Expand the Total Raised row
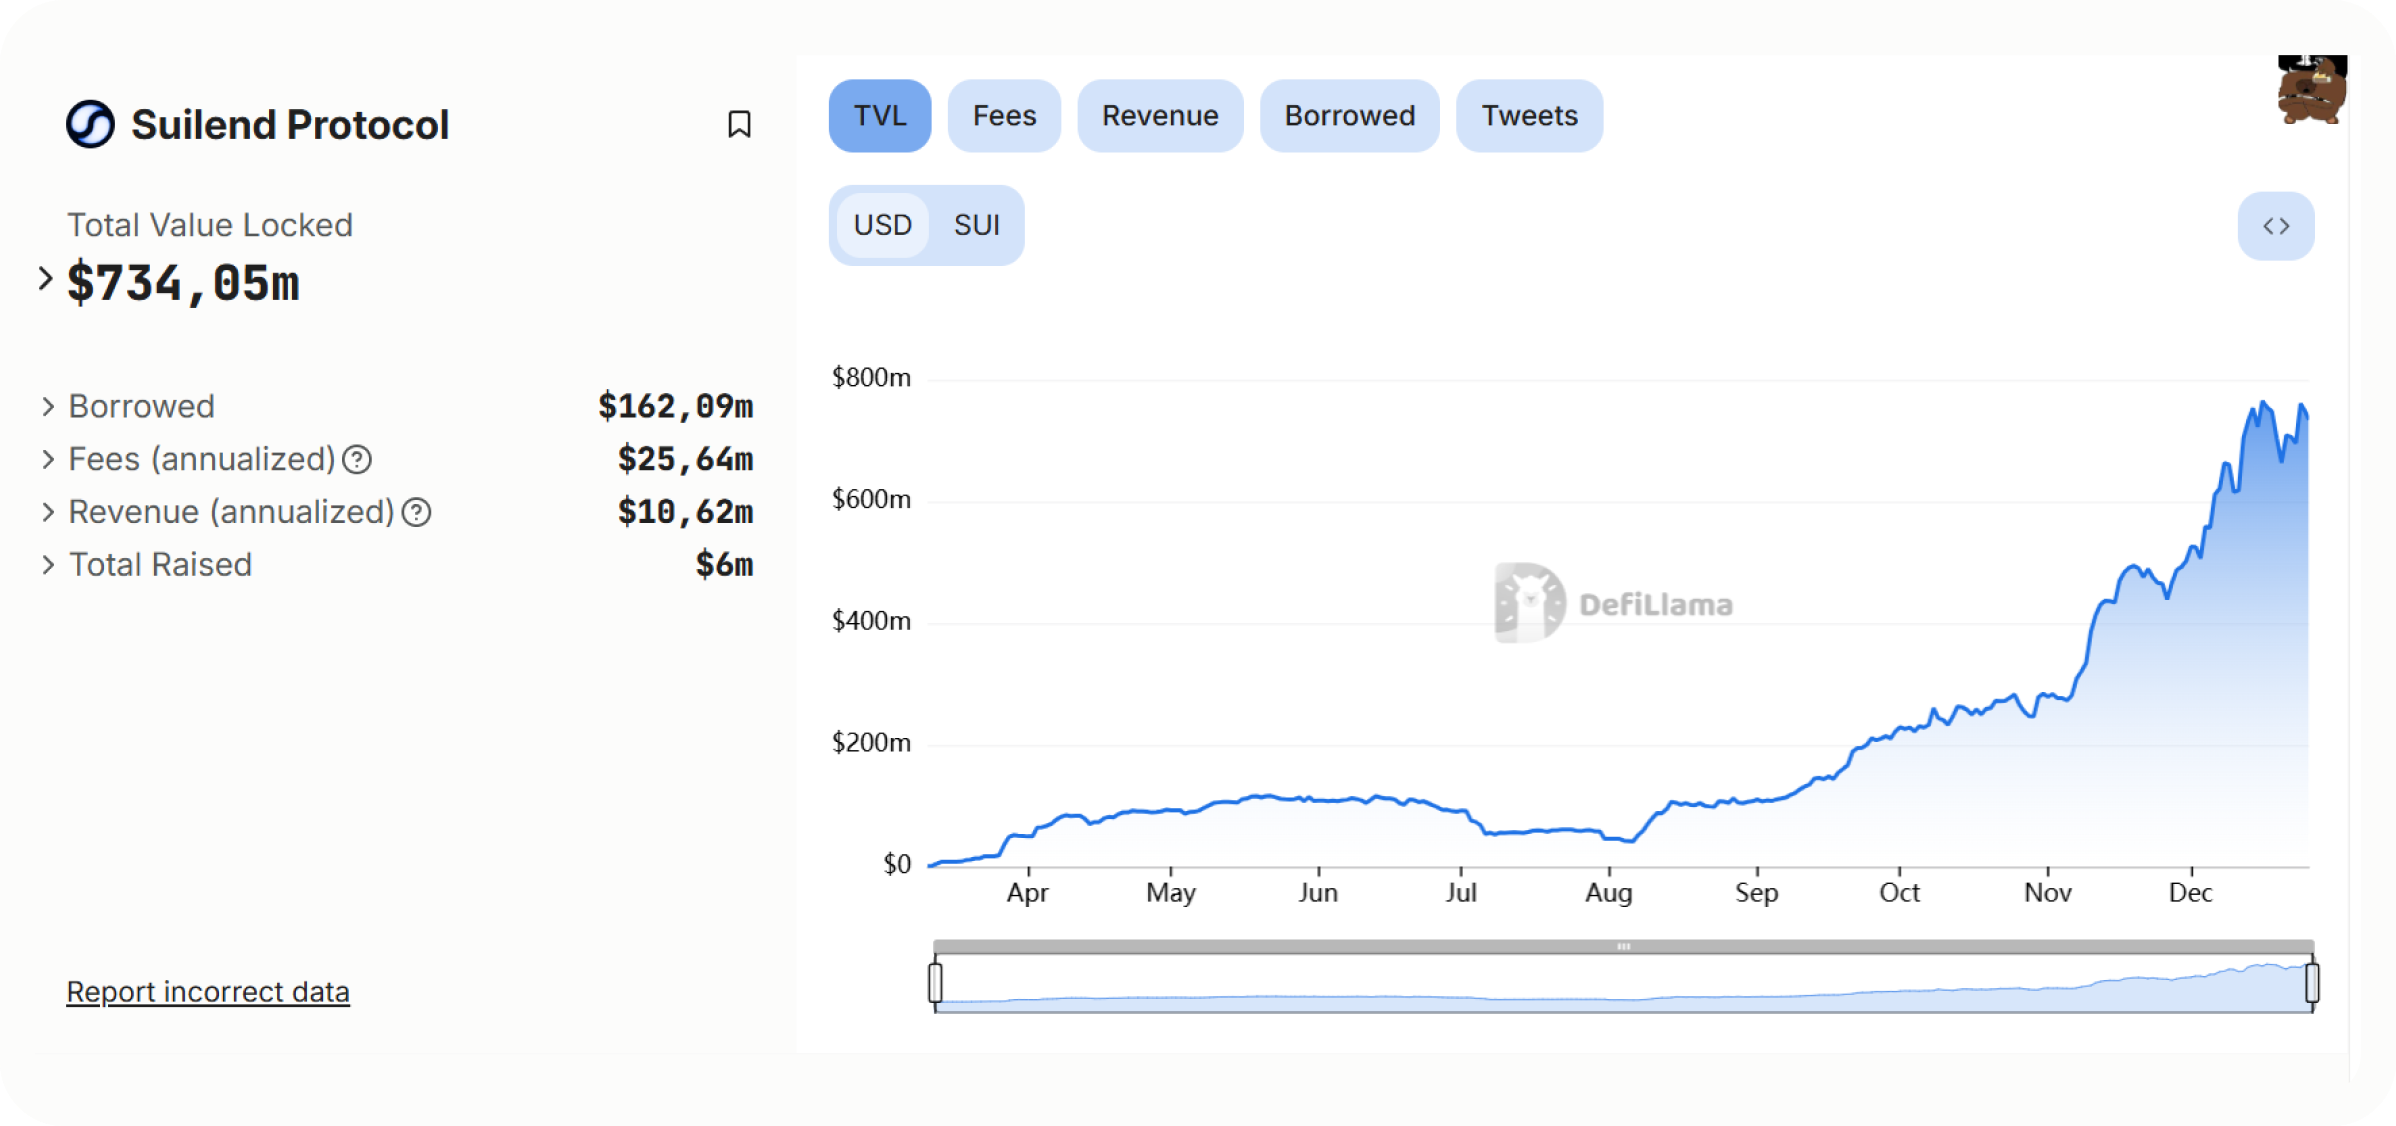Screen dimensions: 2396x1126 point(47,565)
